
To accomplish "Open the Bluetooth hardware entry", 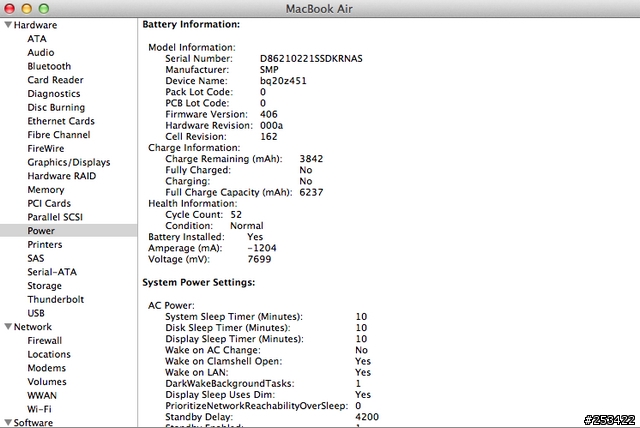I will tap(49, 66).
